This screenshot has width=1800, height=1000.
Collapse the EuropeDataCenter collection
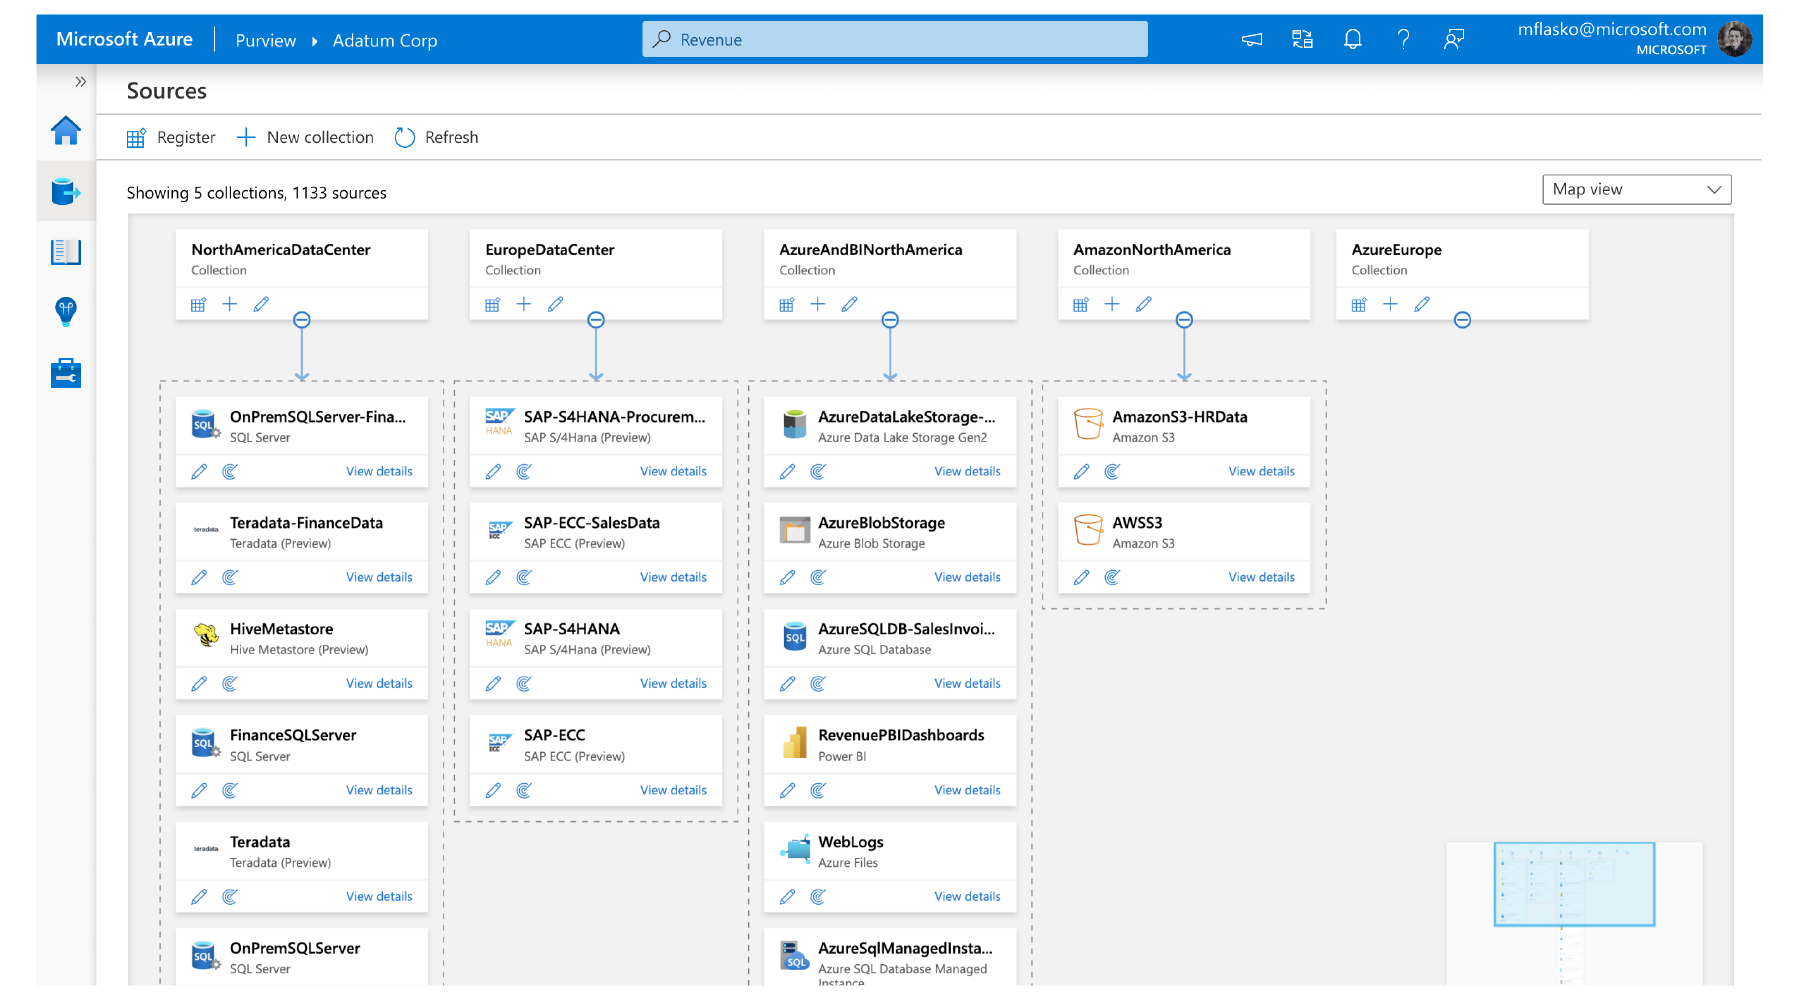tap(596, 320)
